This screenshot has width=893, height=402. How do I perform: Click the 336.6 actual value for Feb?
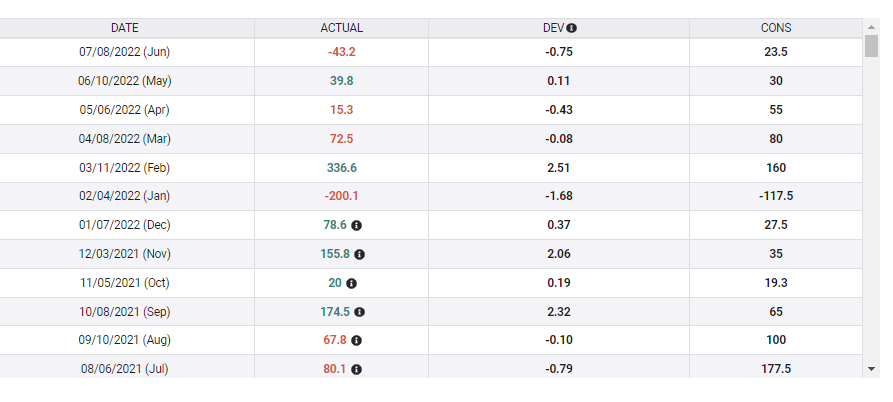(x=342, y=168)
